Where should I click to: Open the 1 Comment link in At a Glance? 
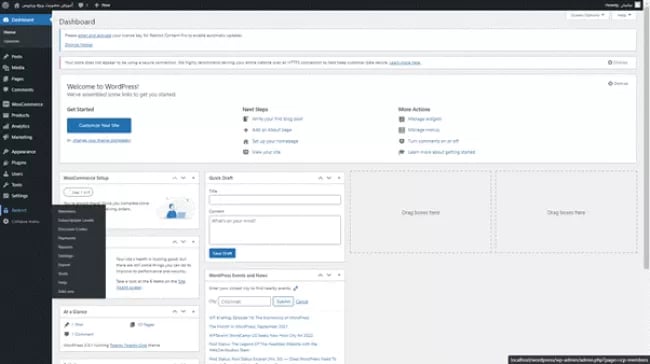(x=82, y=334)
